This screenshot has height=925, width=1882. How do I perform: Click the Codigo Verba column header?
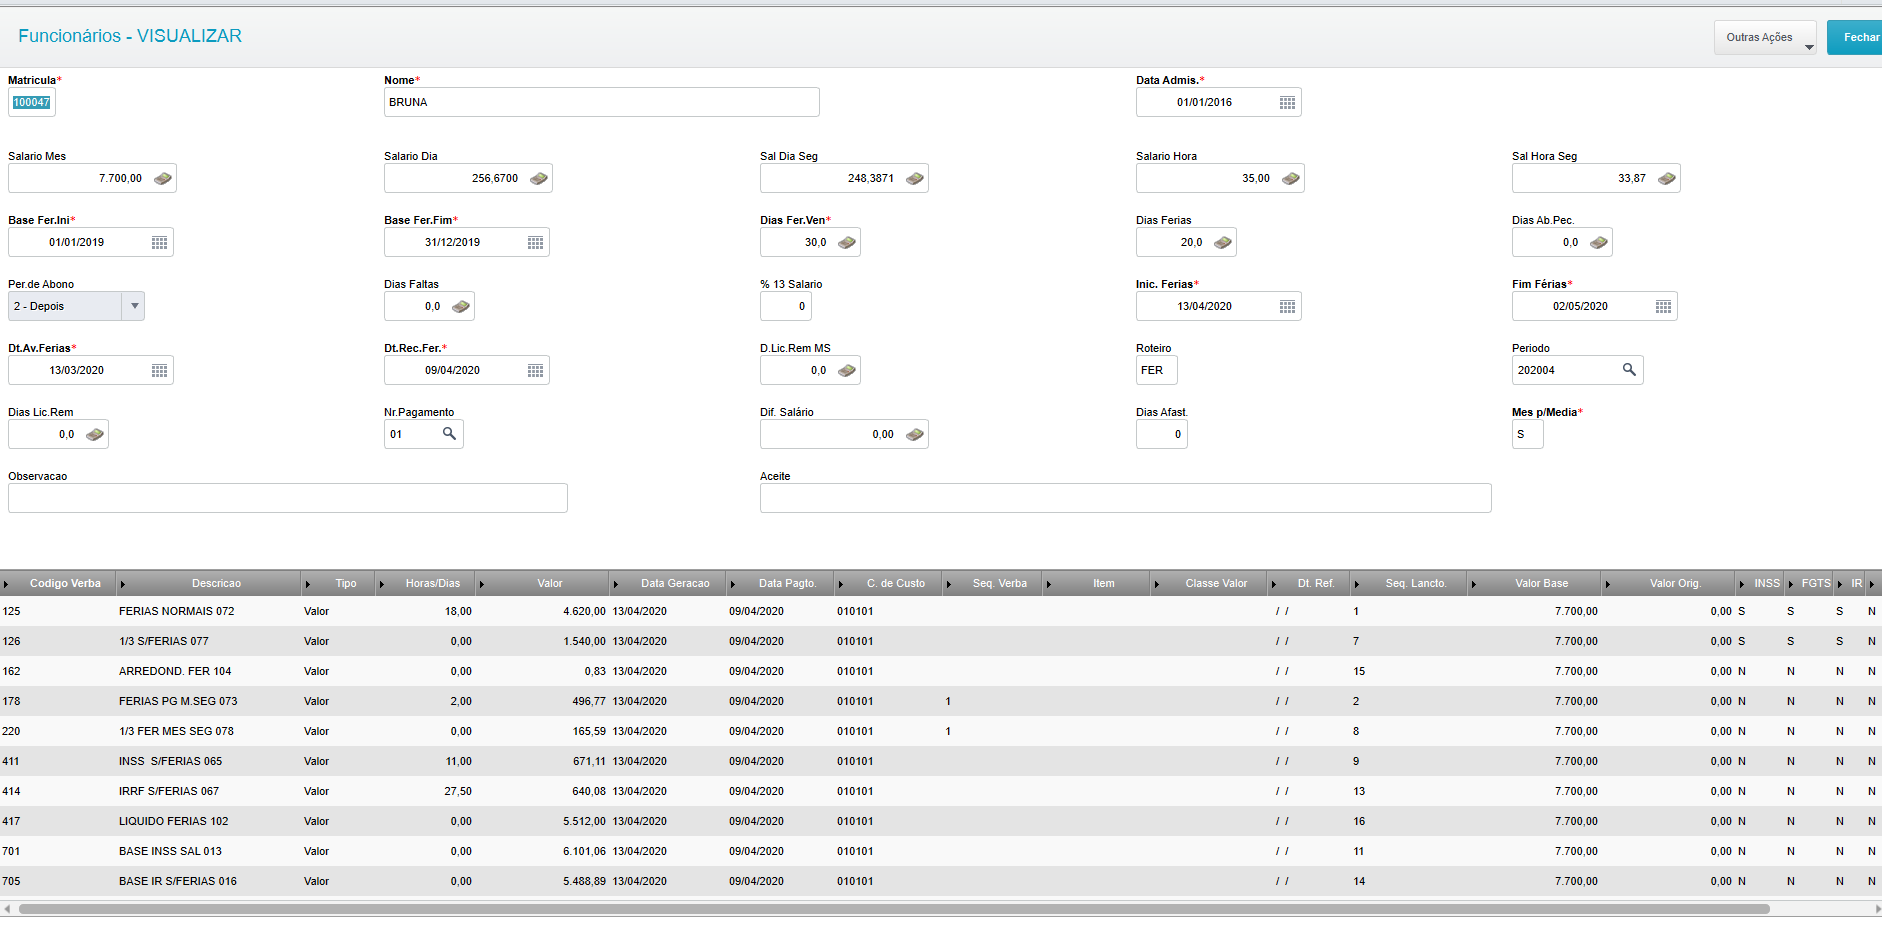click(x=65, y=583)
